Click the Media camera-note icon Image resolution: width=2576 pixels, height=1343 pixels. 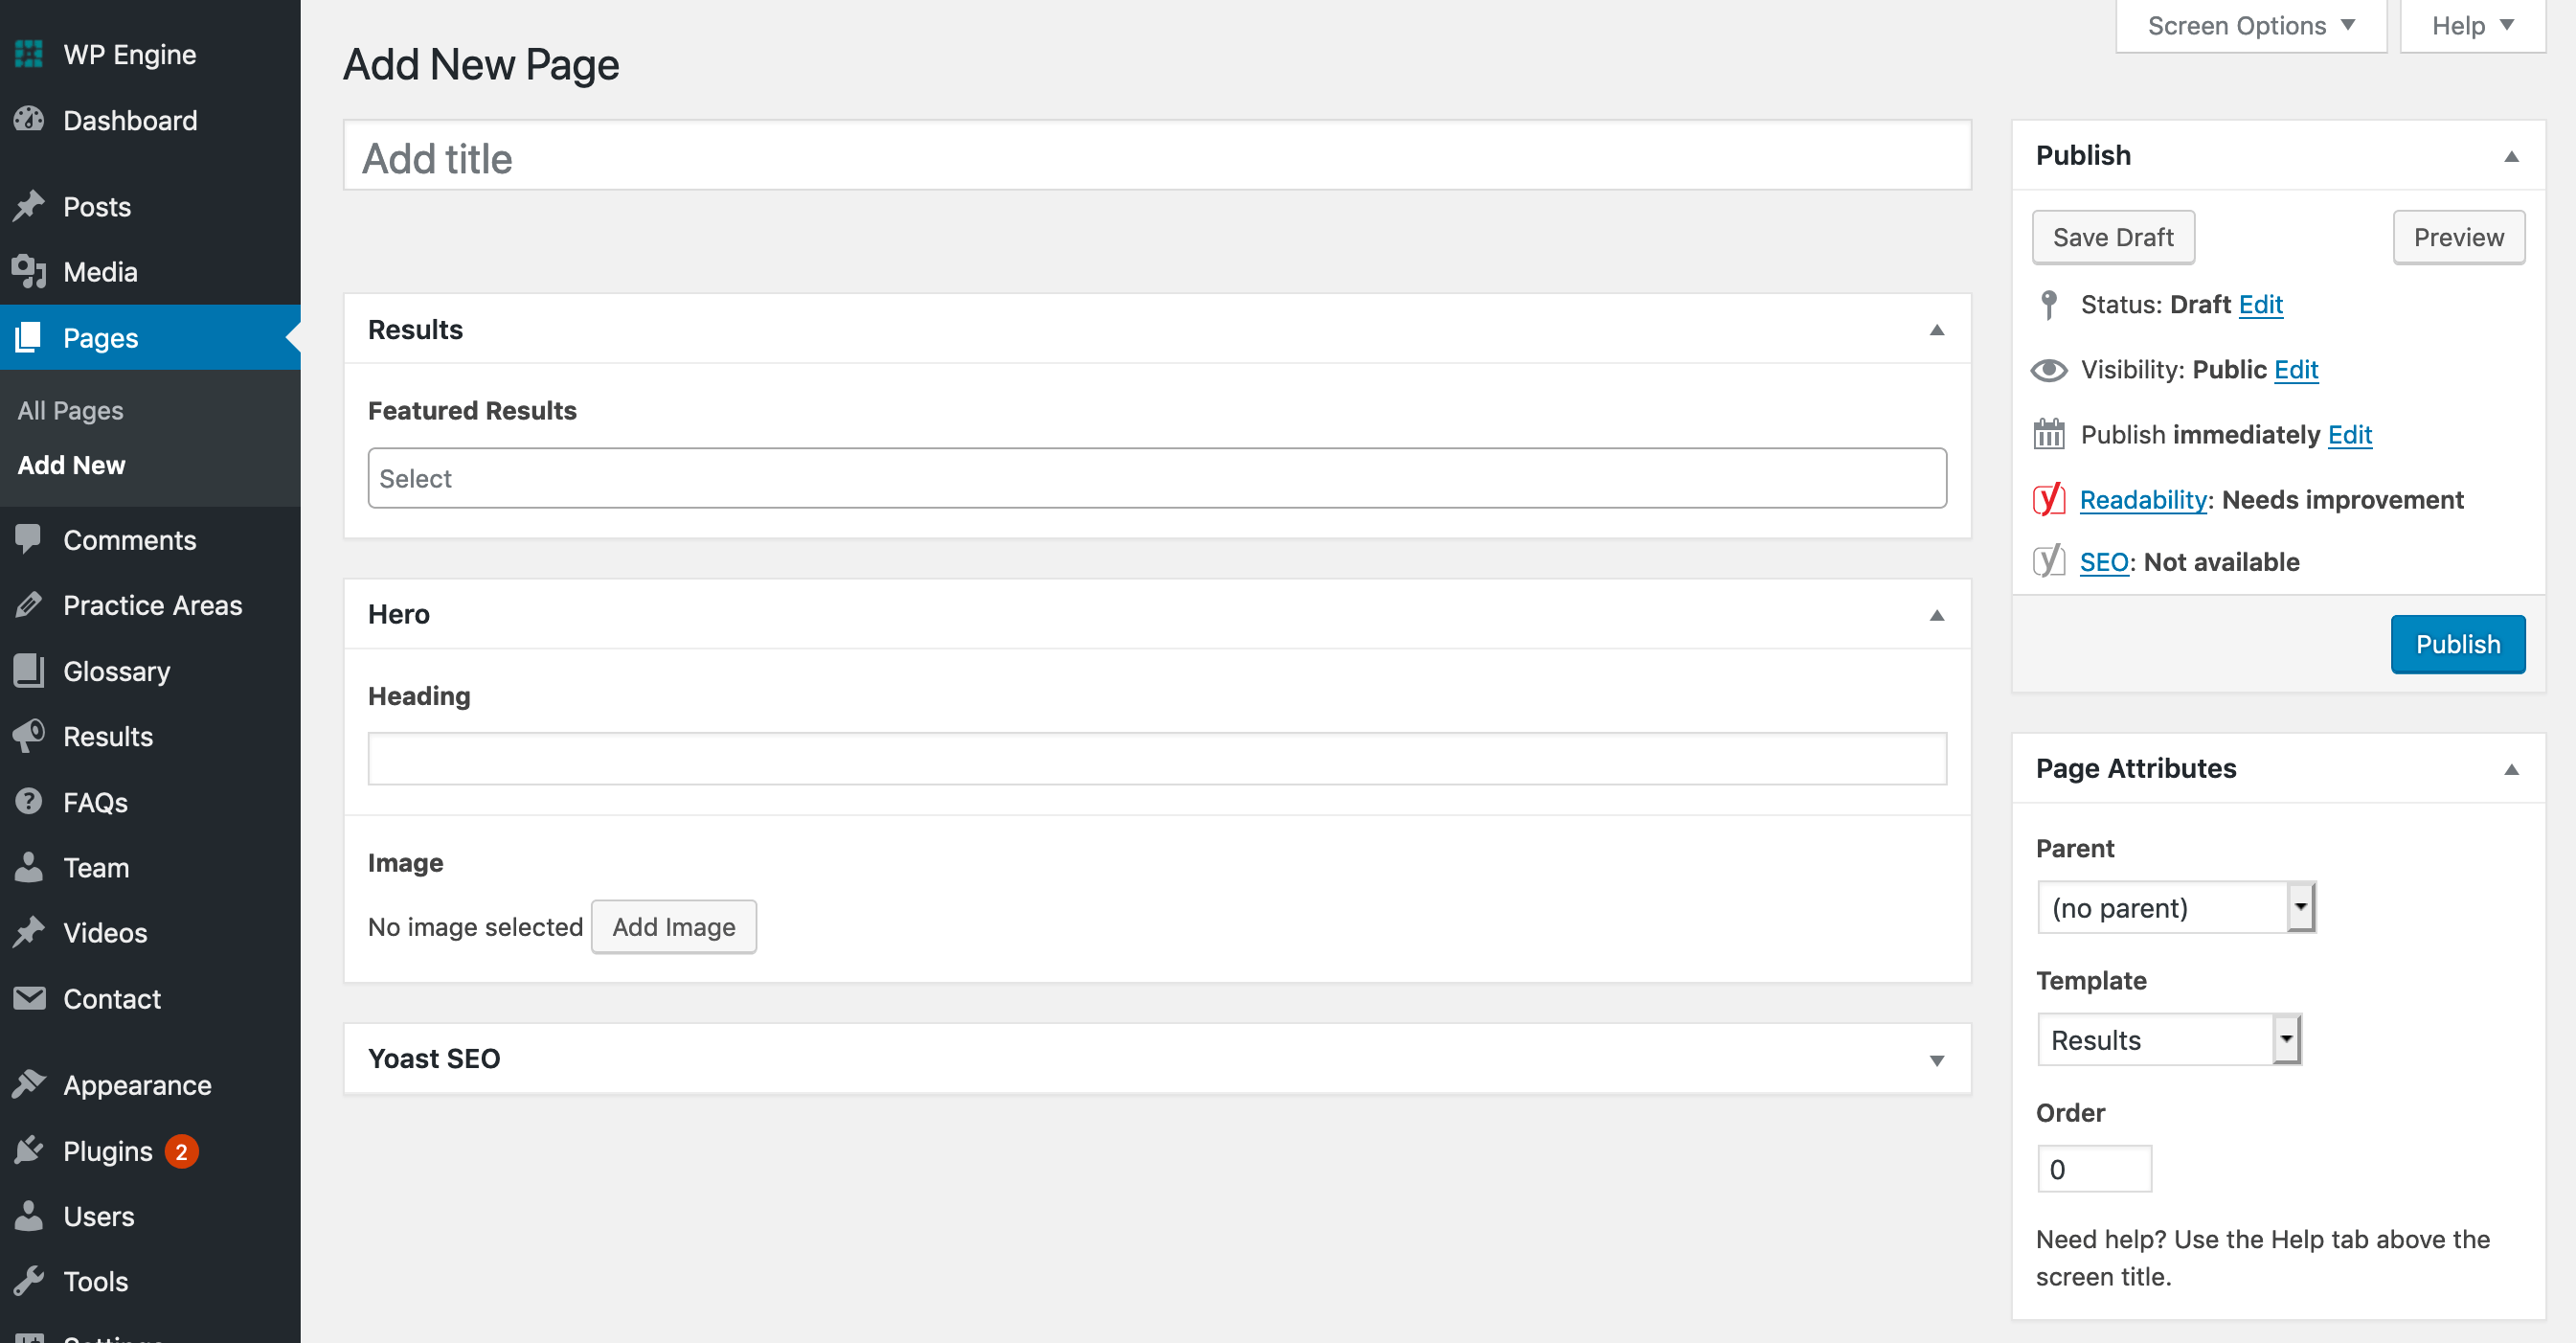[x=29, y=271]
